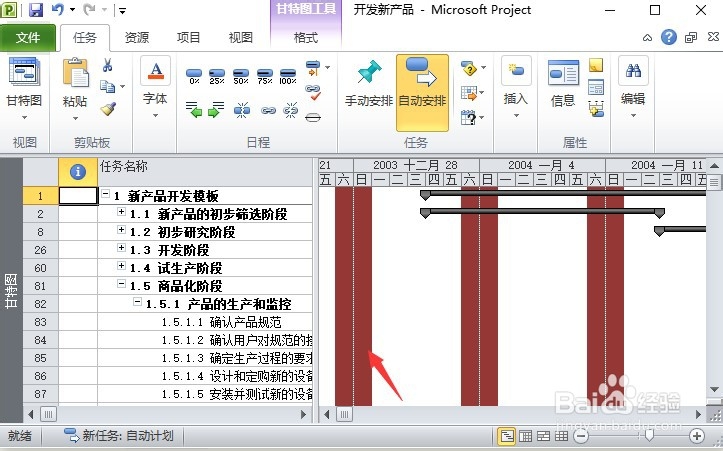
Task: Switch to Resource (资源) tab
Action: pos(136,38)
